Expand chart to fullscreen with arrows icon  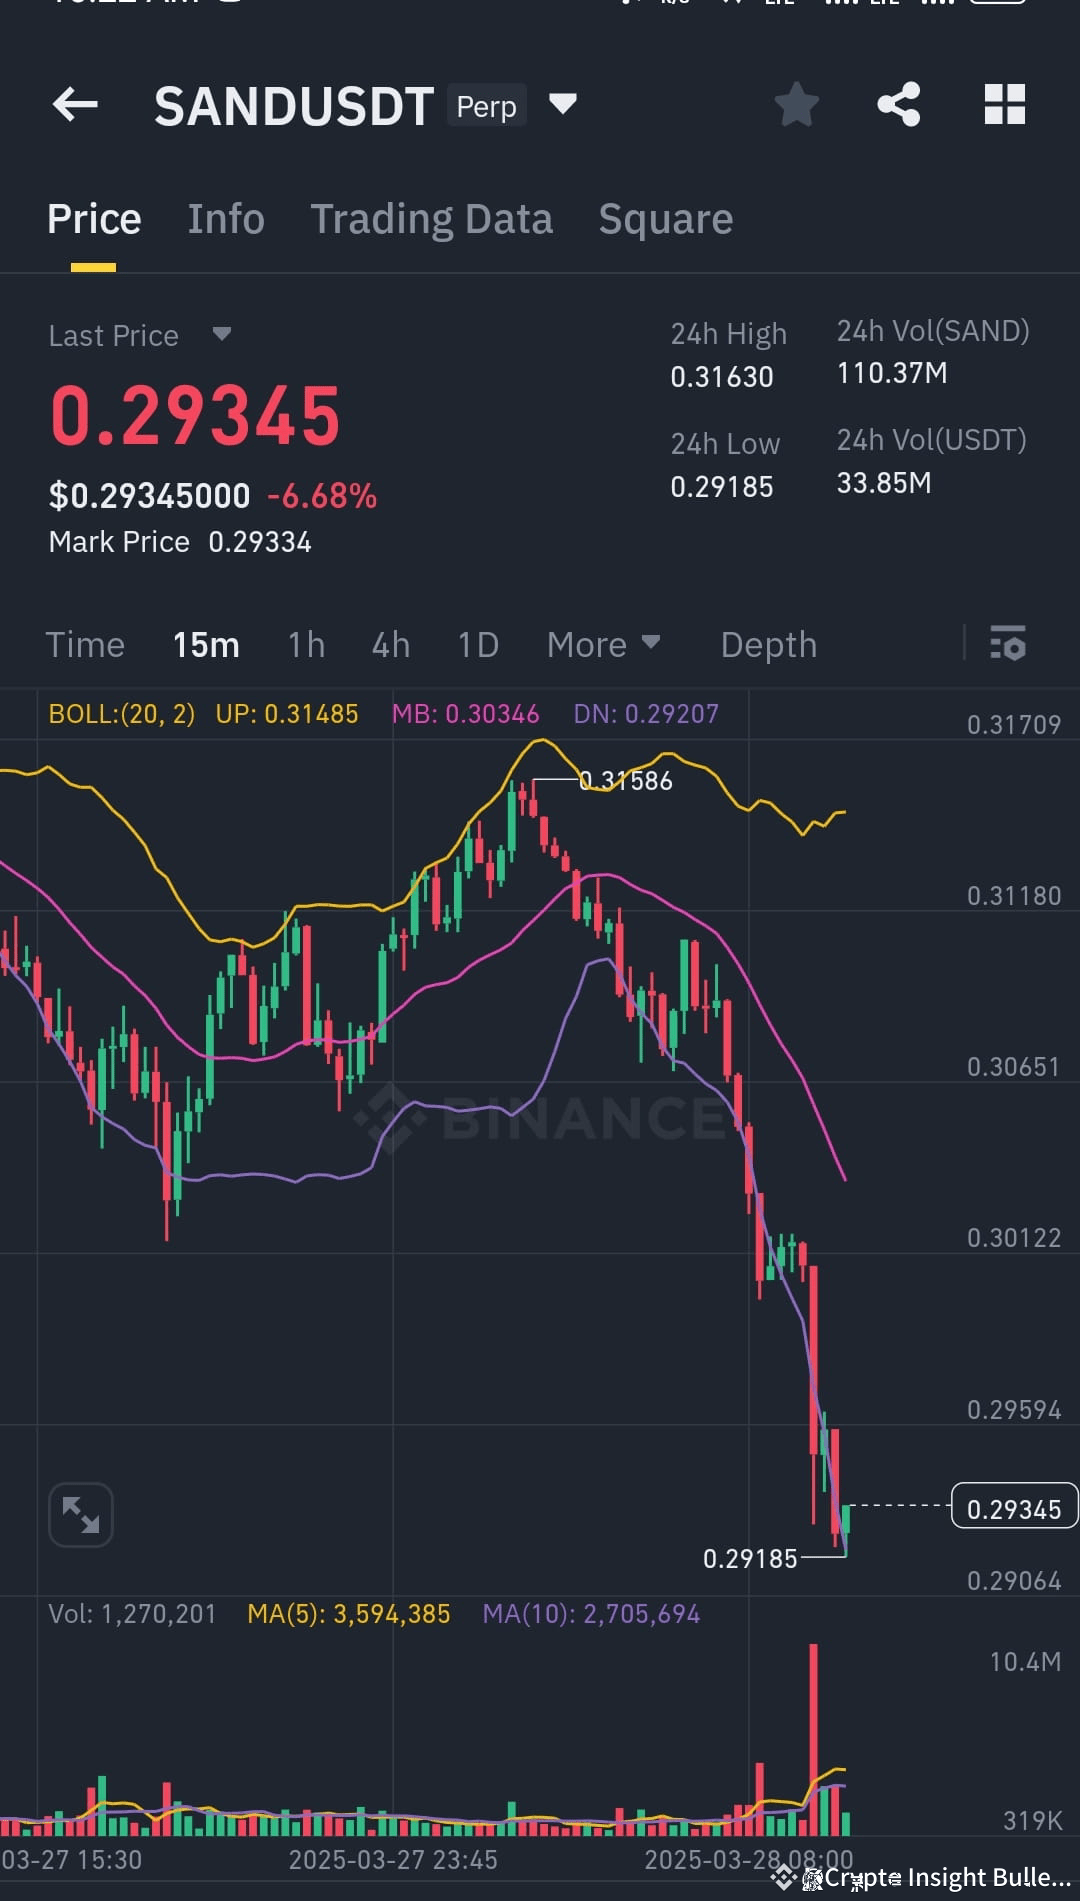(80, 1514)
